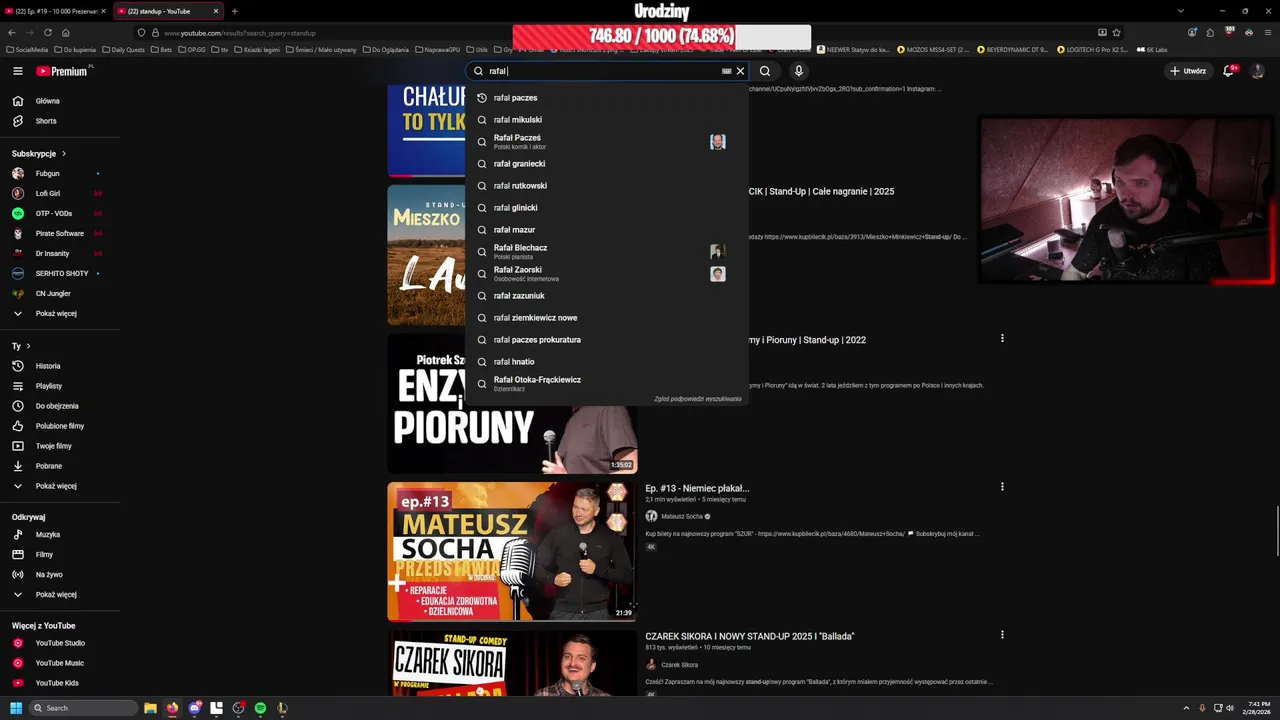Open a new browser tab with plus

[x=235, y=11]
